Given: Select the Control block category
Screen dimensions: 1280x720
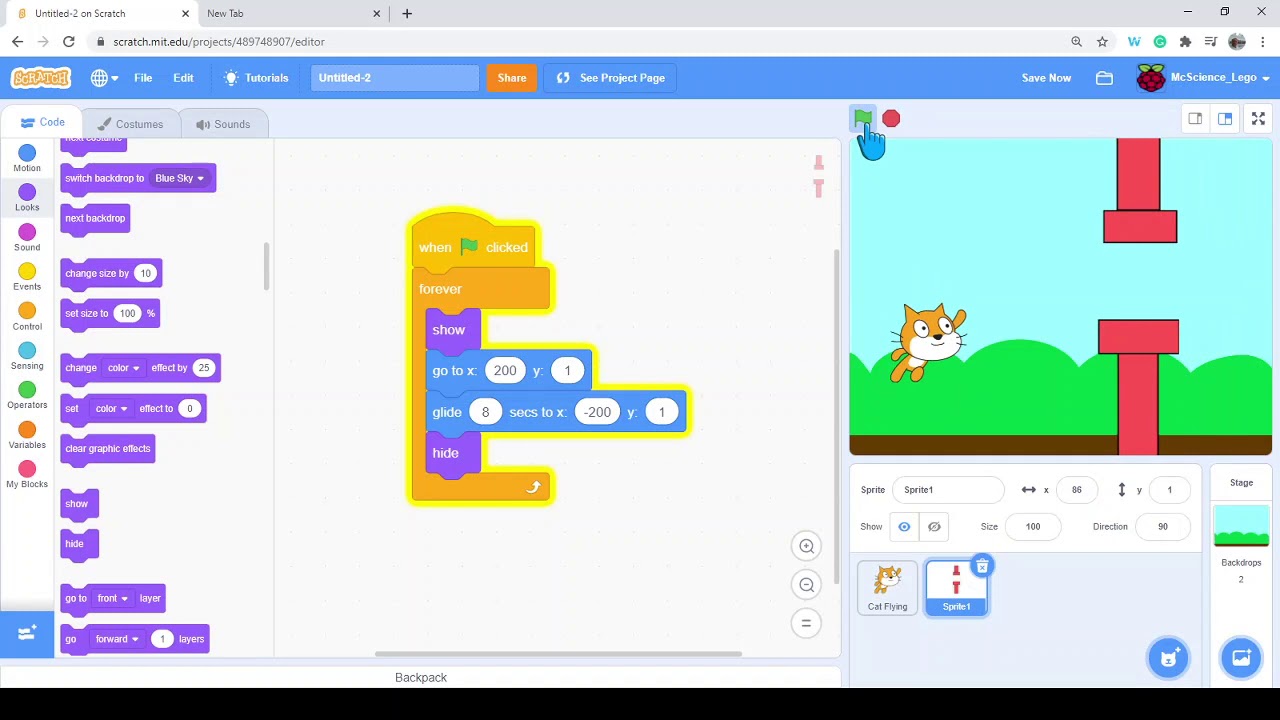Looking at the screenshot, I should tap(27, 316).
